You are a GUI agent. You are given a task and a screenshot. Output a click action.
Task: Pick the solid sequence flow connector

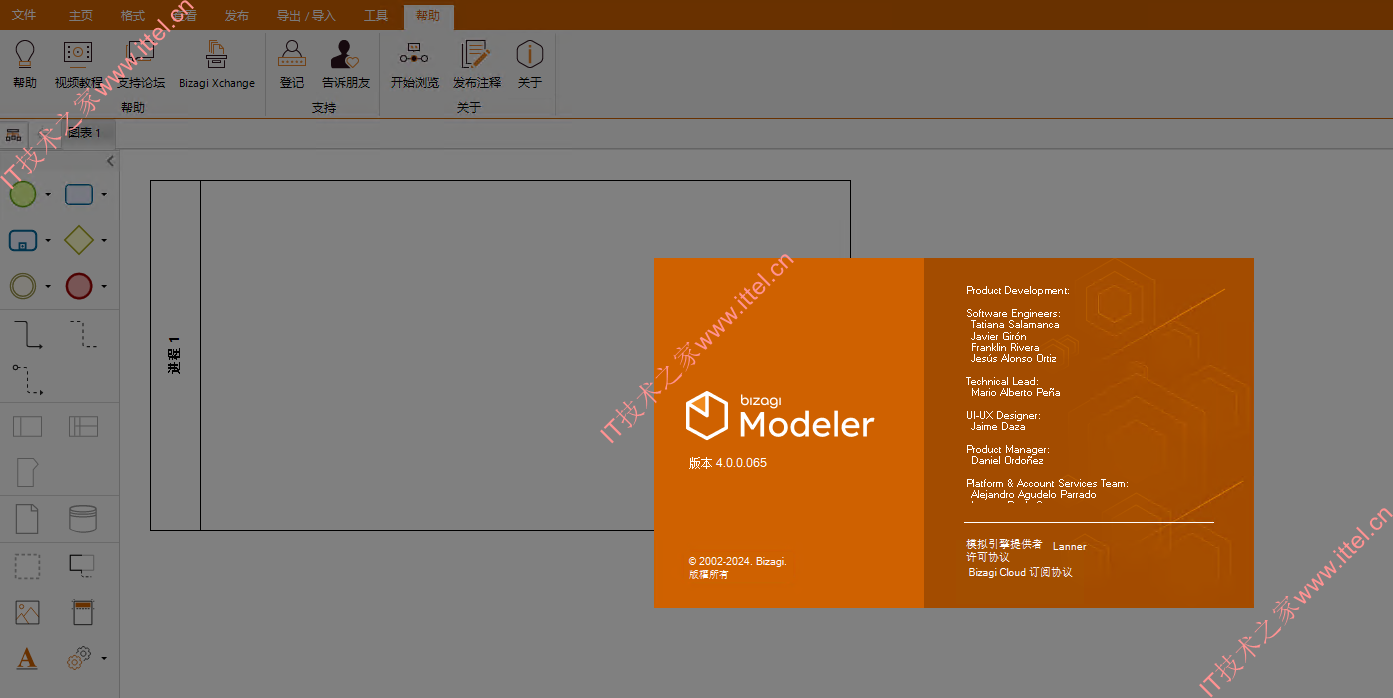[27, 335]
